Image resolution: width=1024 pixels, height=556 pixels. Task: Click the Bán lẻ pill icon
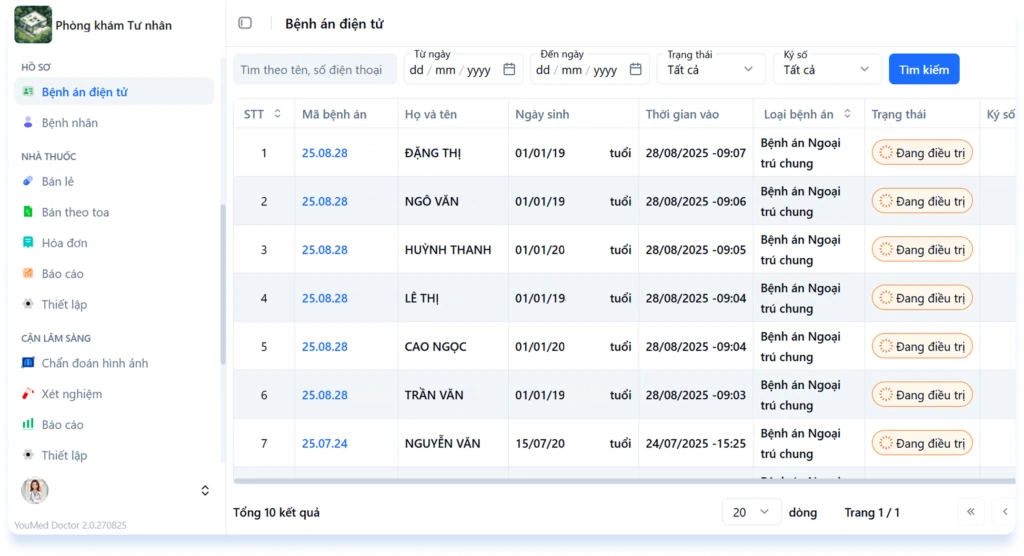point(28,182)
